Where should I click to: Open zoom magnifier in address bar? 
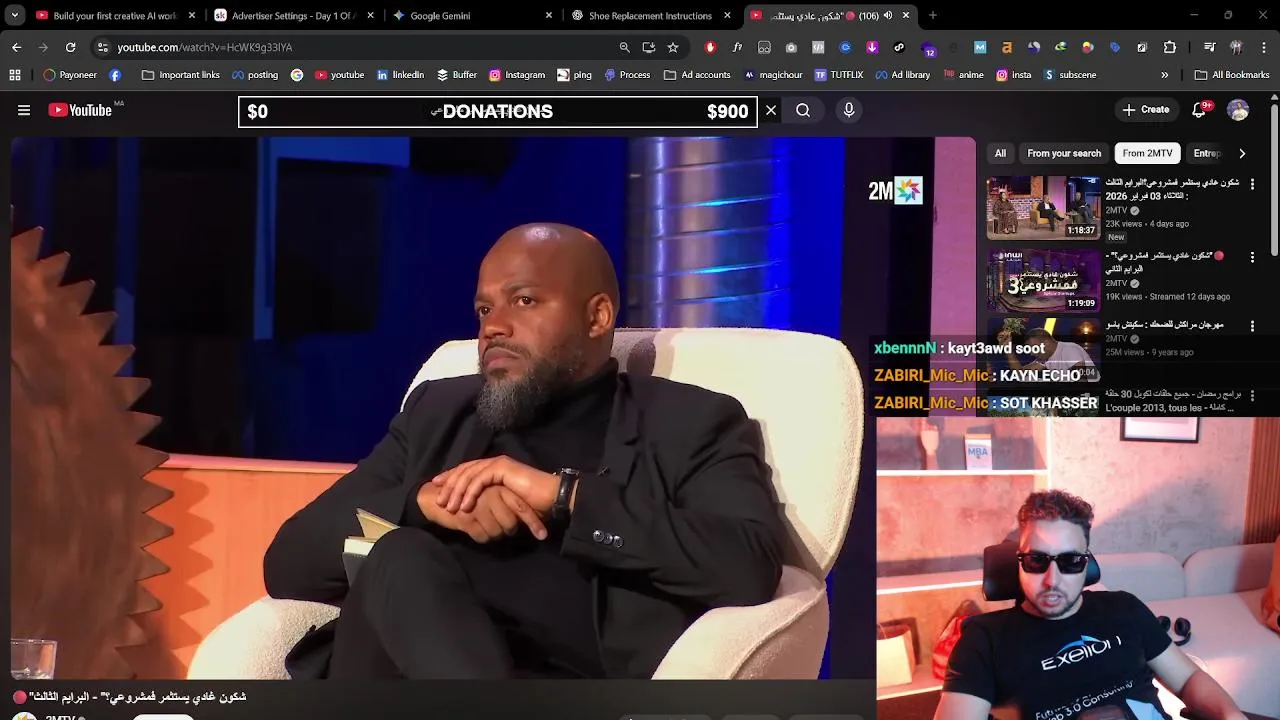tap(624, 47)
